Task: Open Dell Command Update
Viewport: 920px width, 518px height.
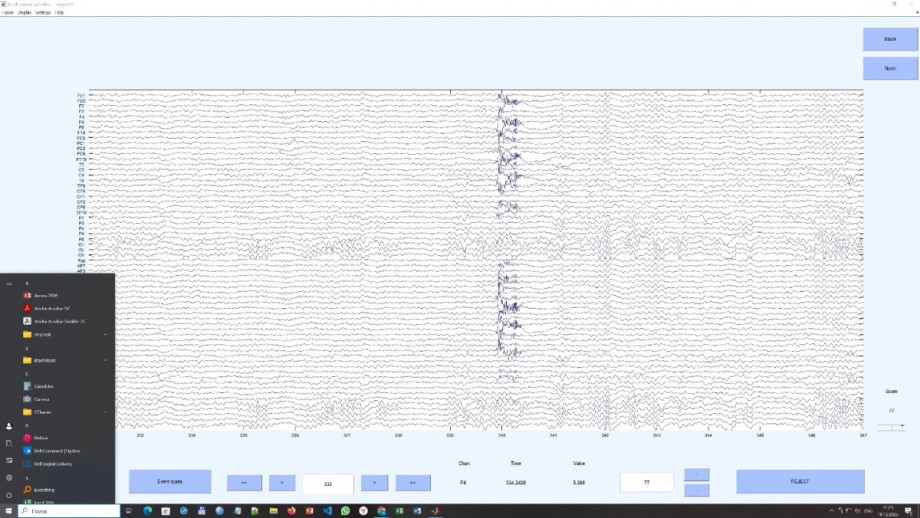Action: pos(56,450)
